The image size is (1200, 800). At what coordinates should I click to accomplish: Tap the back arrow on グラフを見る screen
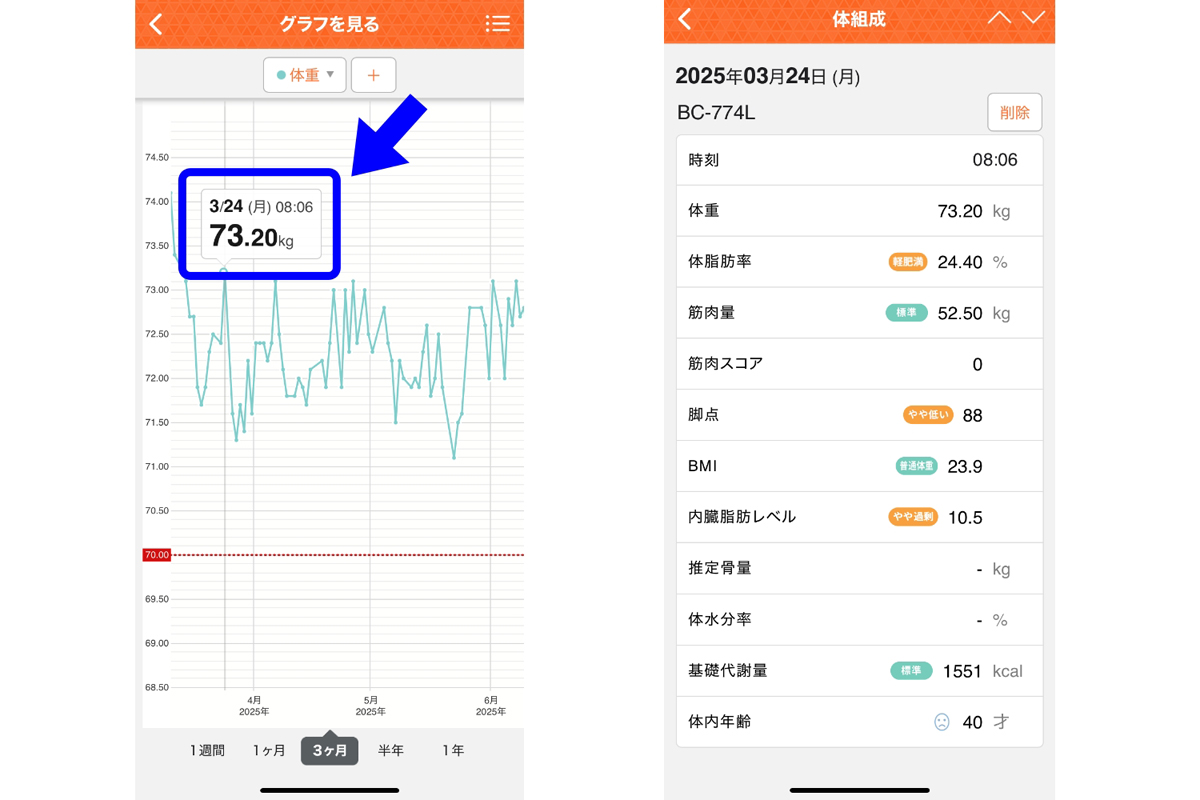[x=157, y=23]
